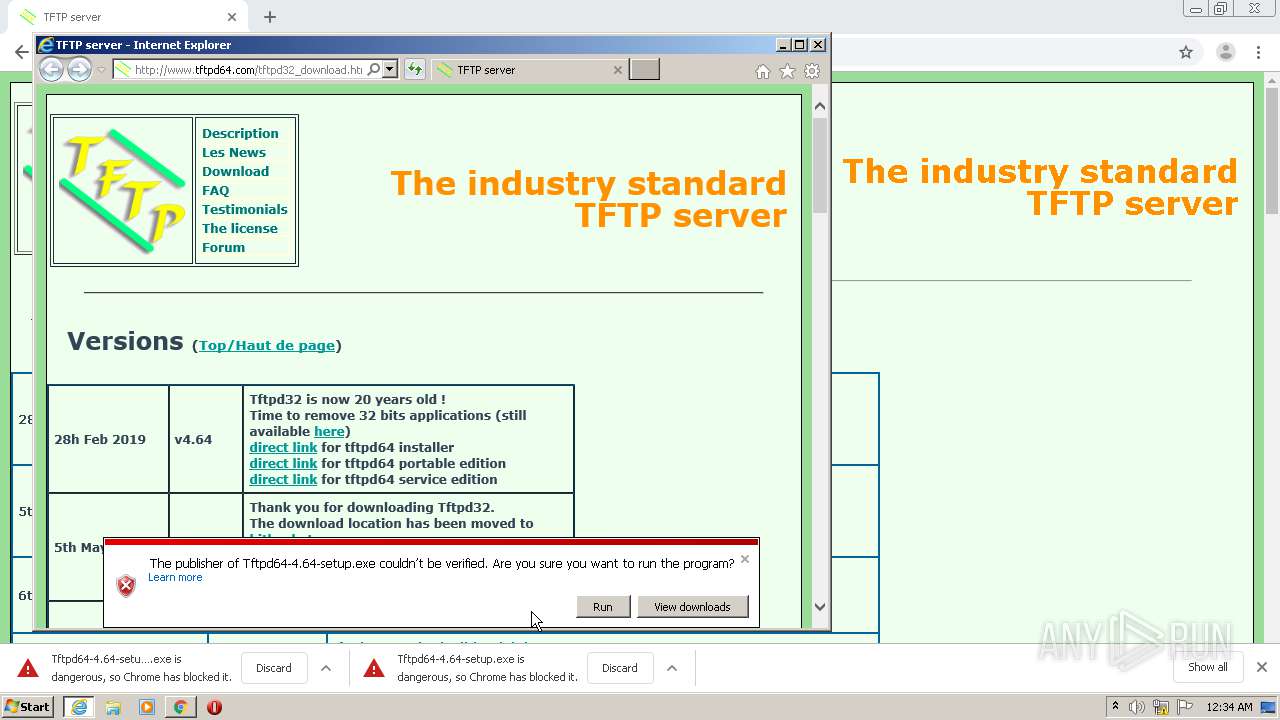The width and height of the screenshot is (1280, 720).
Task: Open Windows Explorer folder taskbar icon
Action: [x=113, y=707]
